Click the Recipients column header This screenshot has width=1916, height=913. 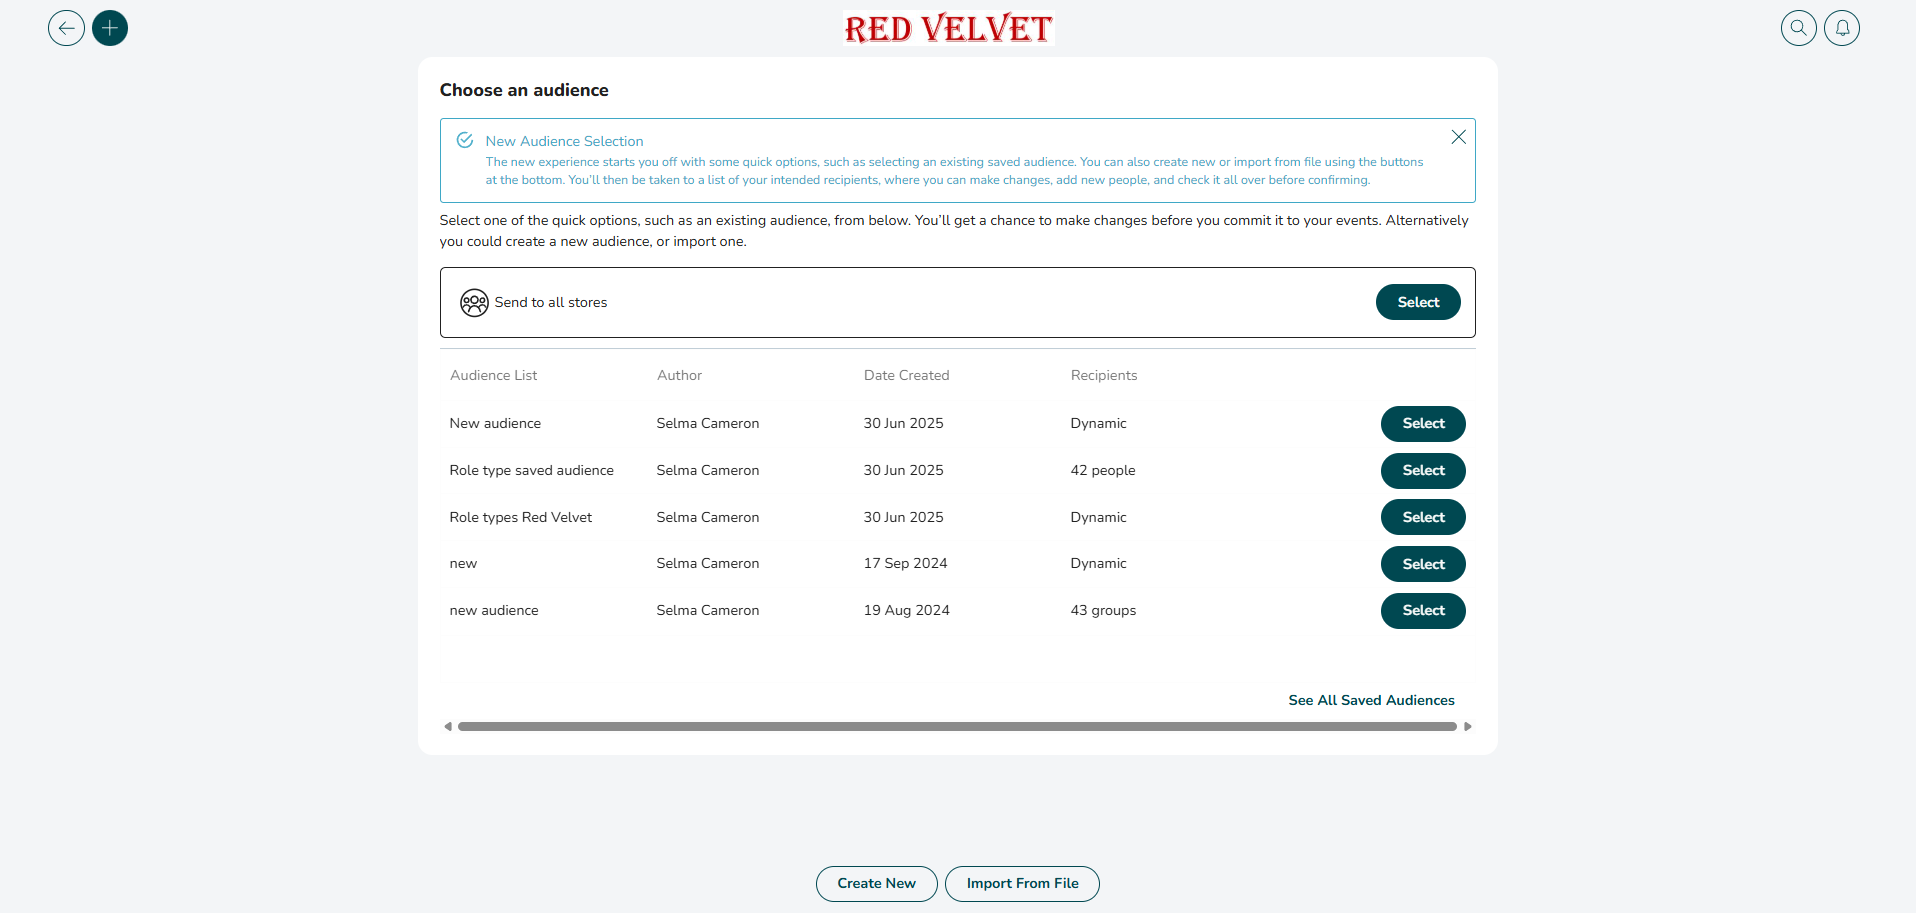[x=1104, y=375]
